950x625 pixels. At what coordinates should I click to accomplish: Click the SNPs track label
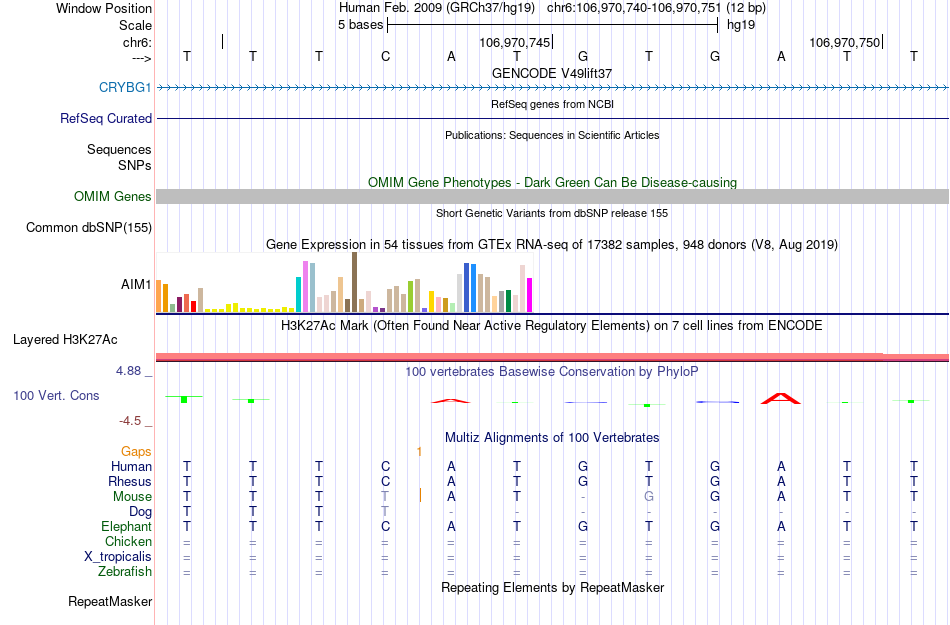click(x=135, y=165)
